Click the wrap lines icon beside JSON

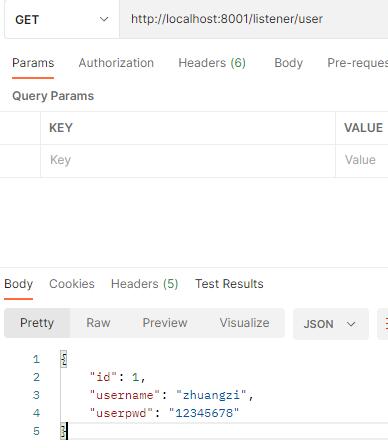(383, 324)
